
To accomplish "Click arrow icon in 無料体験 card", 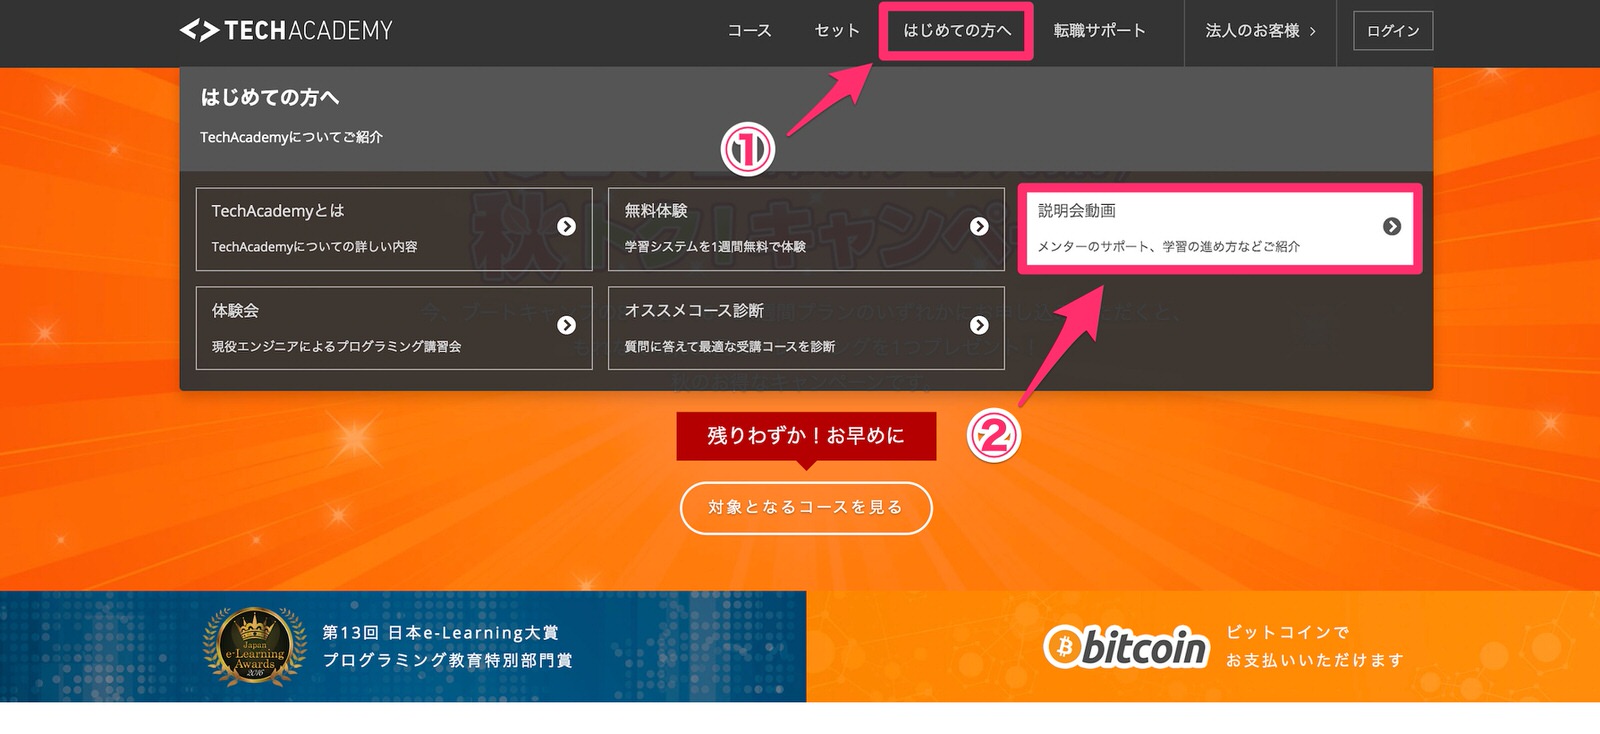I will (980, 227).
